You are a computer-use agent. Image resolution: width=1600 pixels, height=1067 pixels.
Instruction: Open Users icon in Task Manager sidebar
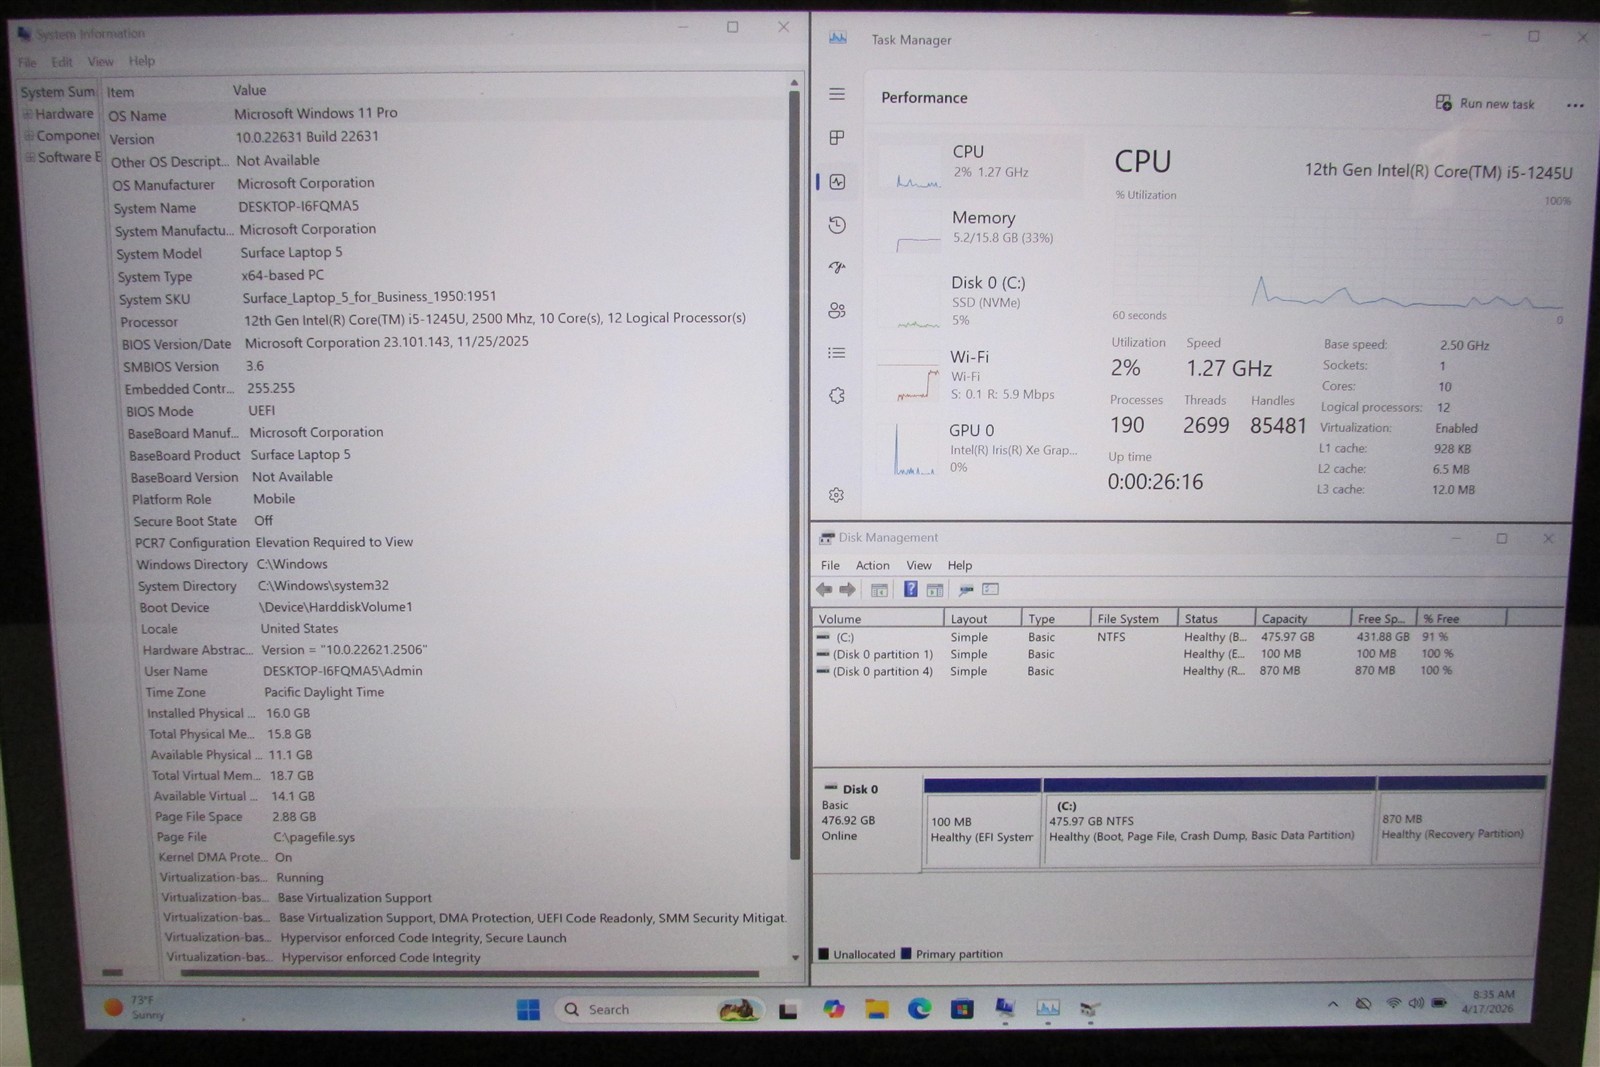(x=837, y=311)
